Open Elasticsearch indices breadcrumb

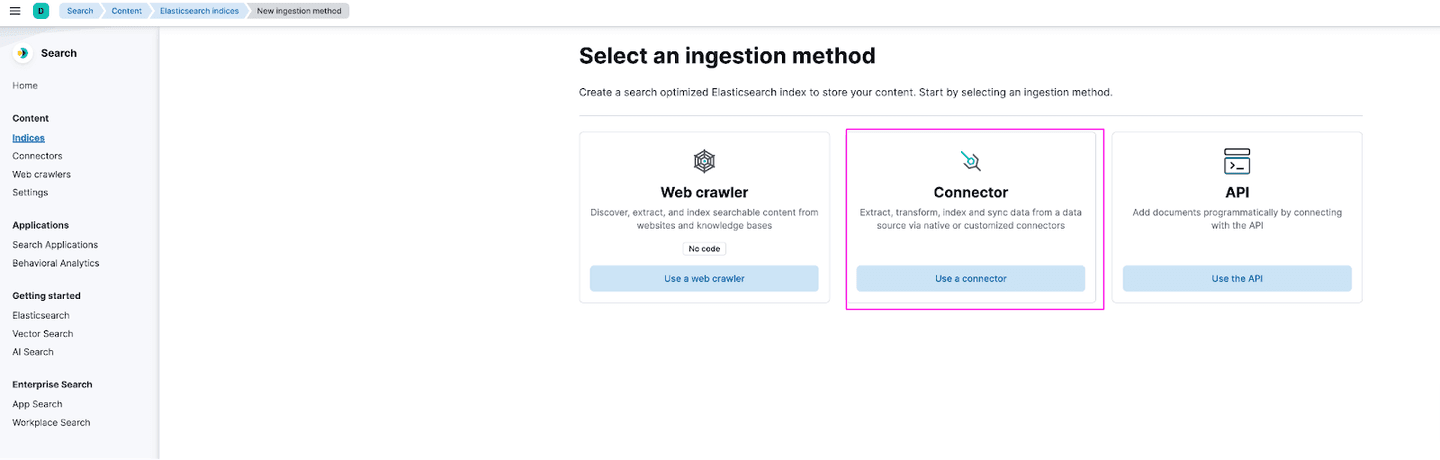click(x=199, y=11)
